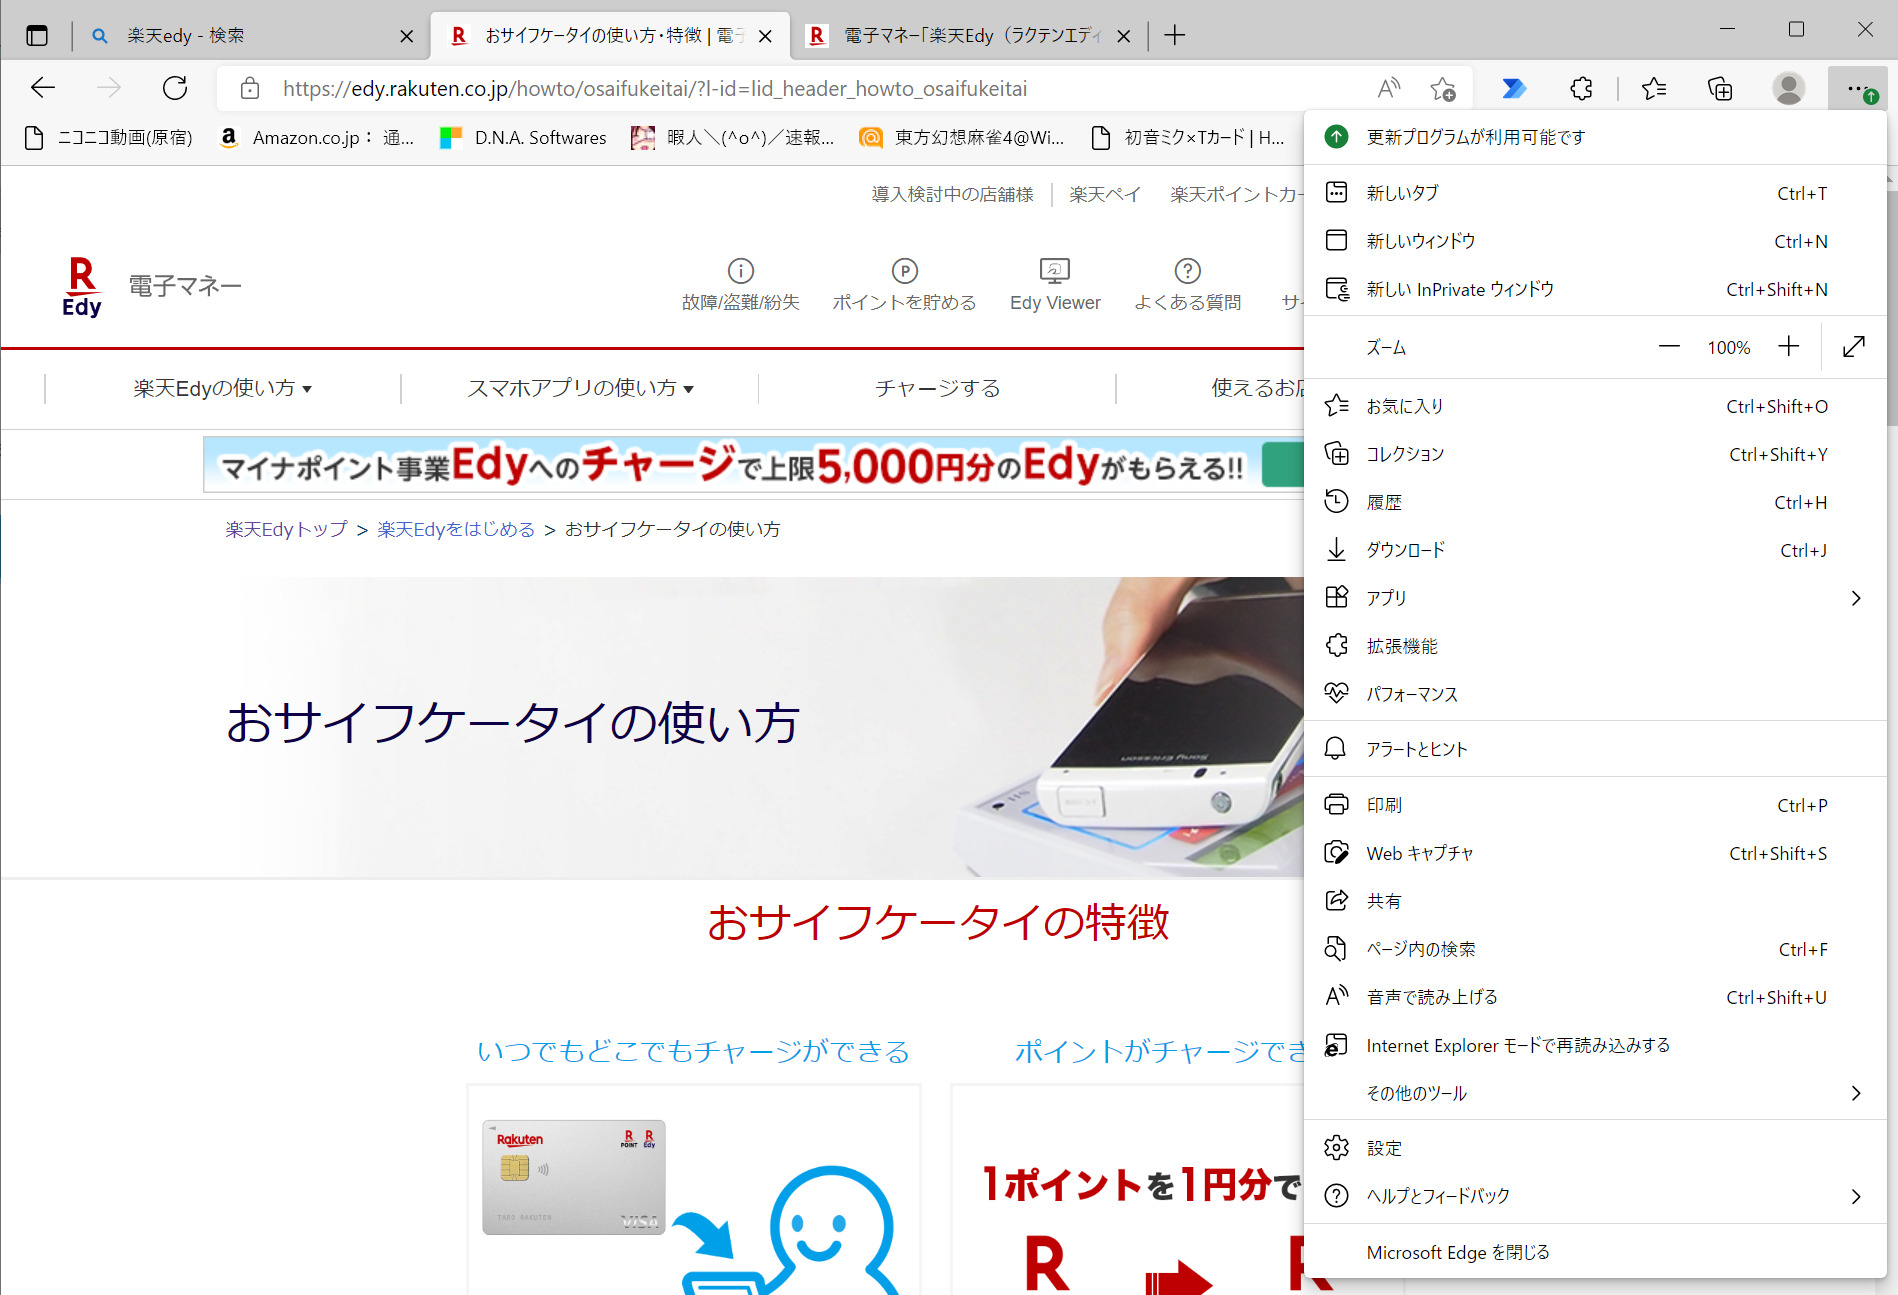Increase zoom with the plus button
This screenshot has width=1898, height=1295.
[1789, 347]
